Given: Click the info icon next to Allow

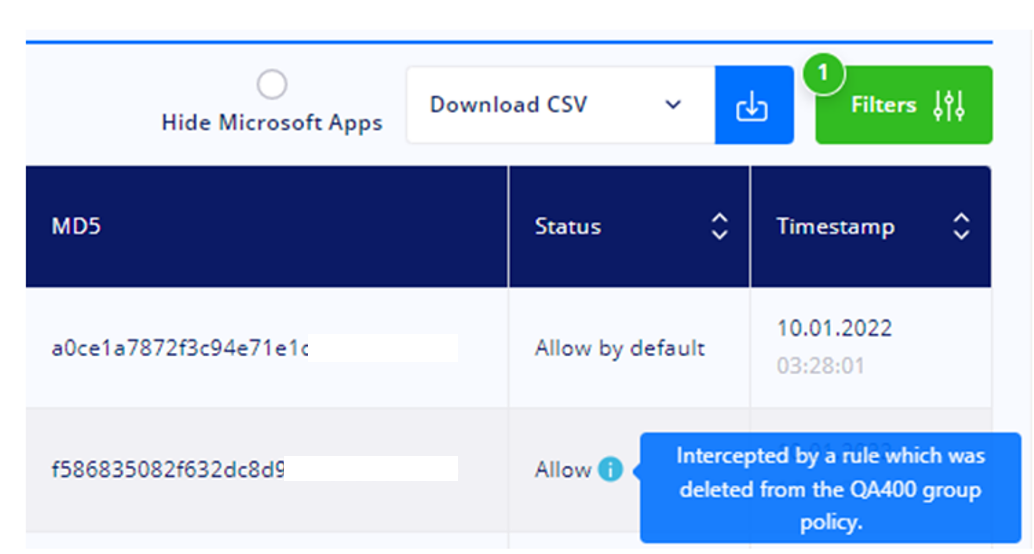Looking at the screenshot, I should [x=610, y=470].
